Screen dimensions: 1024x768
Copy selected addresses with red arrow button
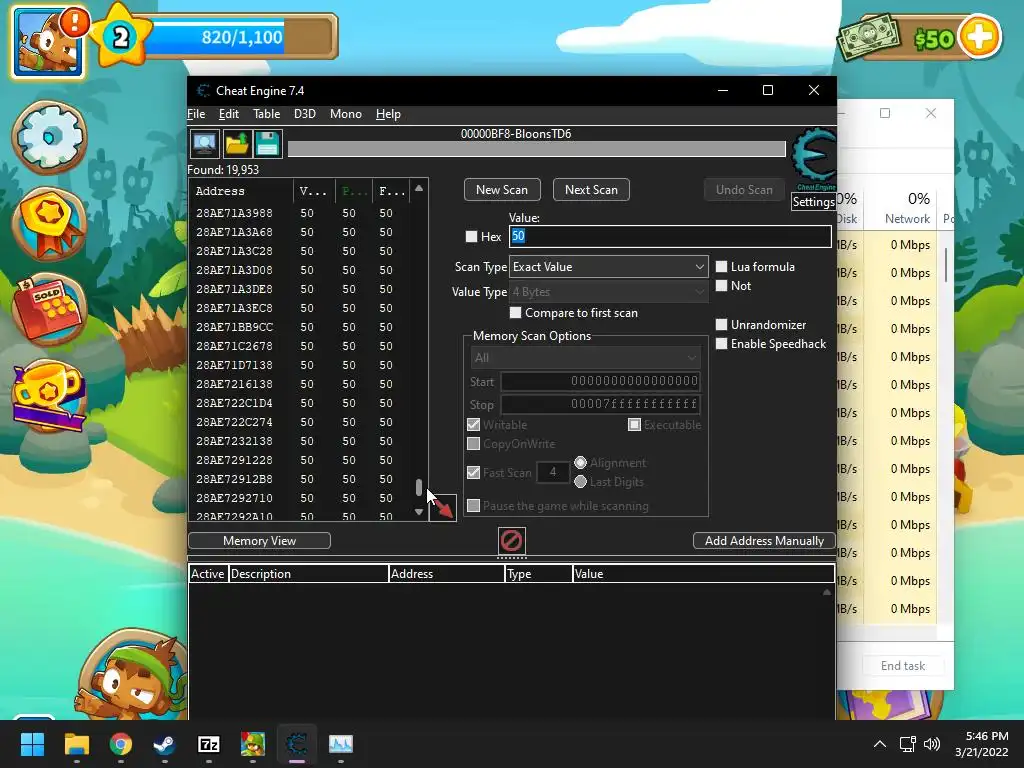coord(443,507)
